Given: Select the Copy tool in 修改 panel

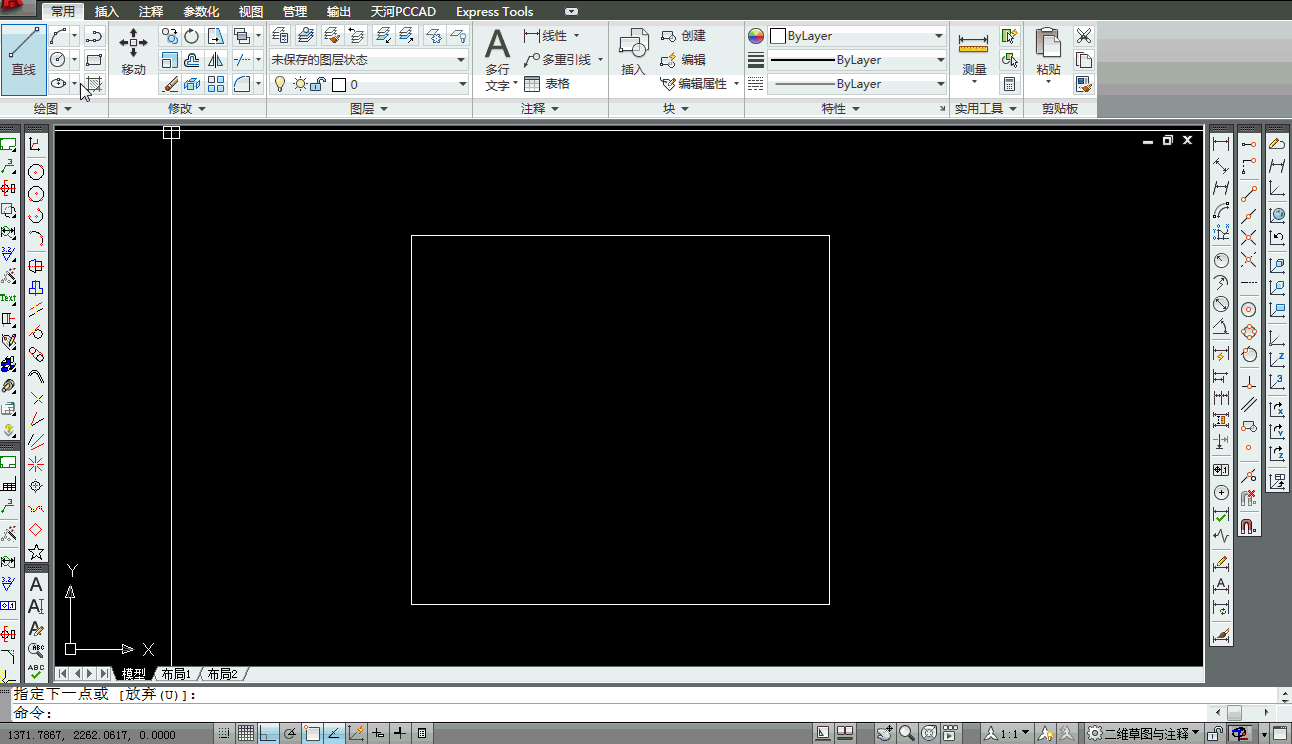Looking at the screenshot, I should coord(169,36).
